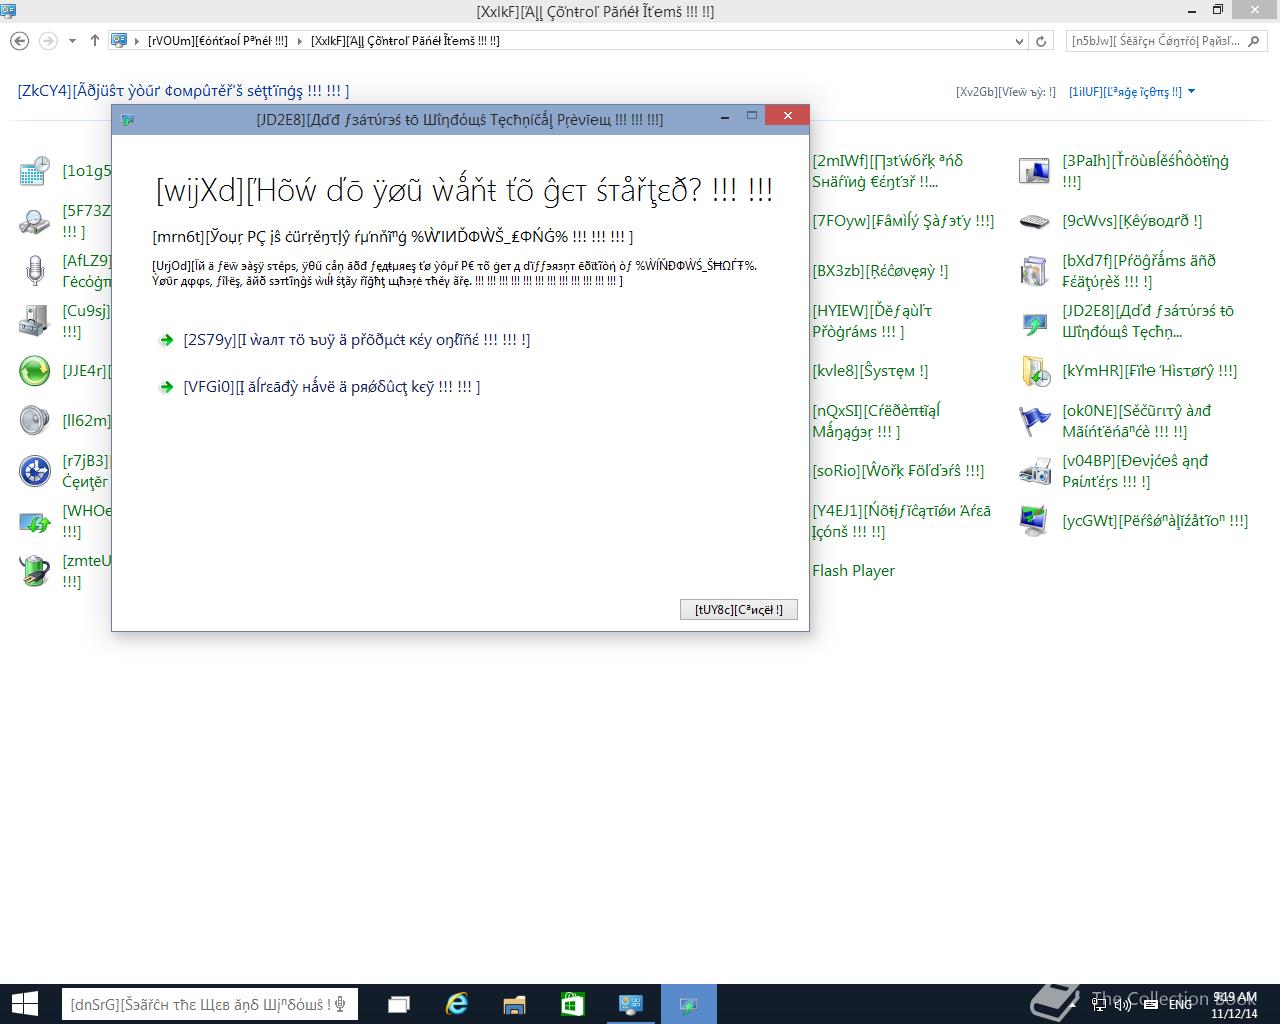1280x1024 pixels.
Task: Open the Store app on taskbar
Action: pyautogui.click(x=572, y=1004)
